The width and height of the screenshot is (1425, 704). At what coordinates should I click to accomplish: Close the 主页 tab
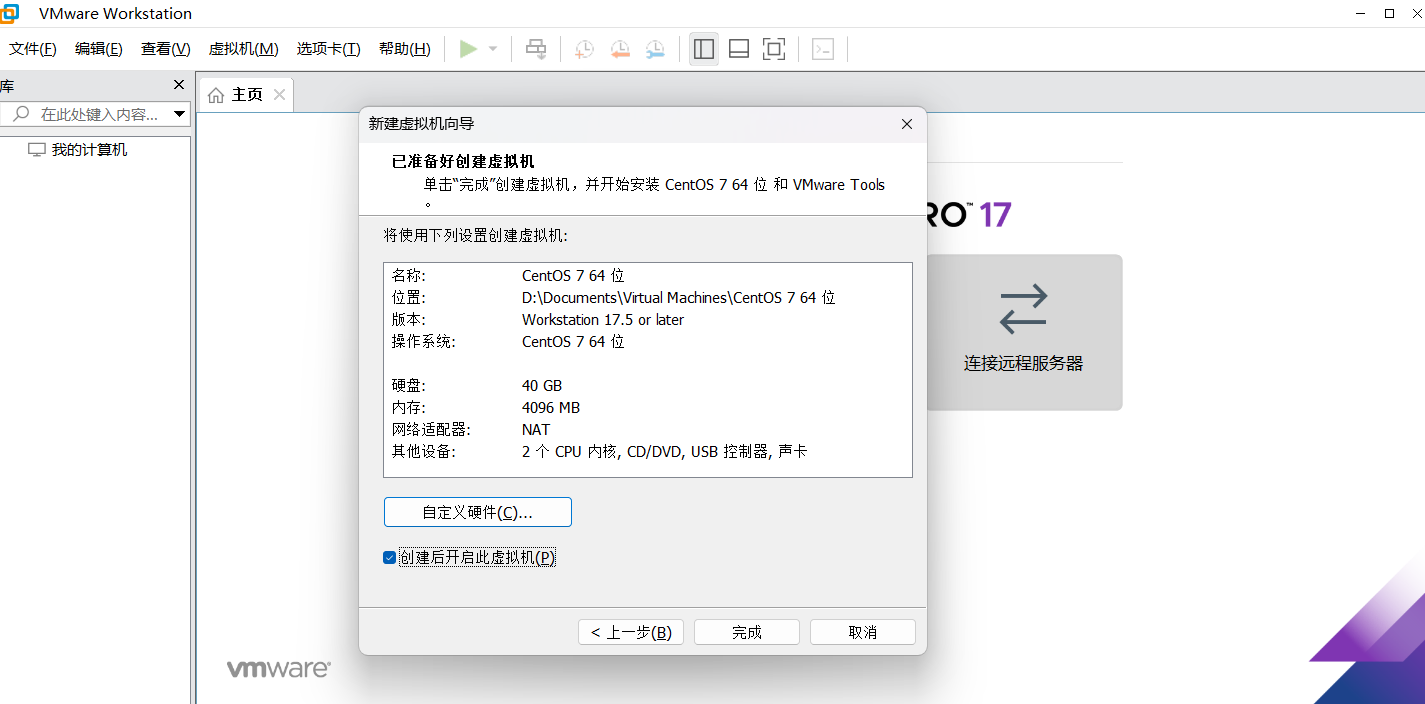tap(279, 95)
